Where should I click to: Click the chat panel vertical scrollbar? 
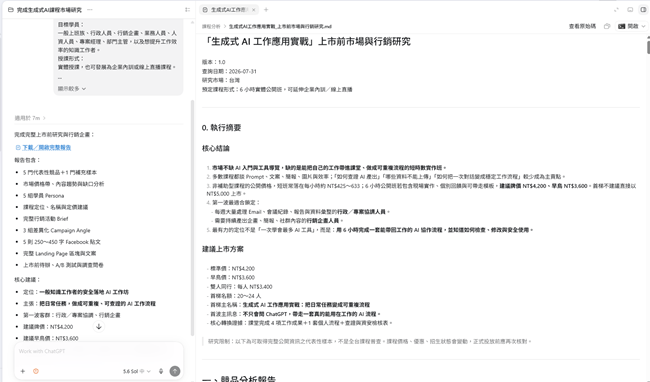192,218
